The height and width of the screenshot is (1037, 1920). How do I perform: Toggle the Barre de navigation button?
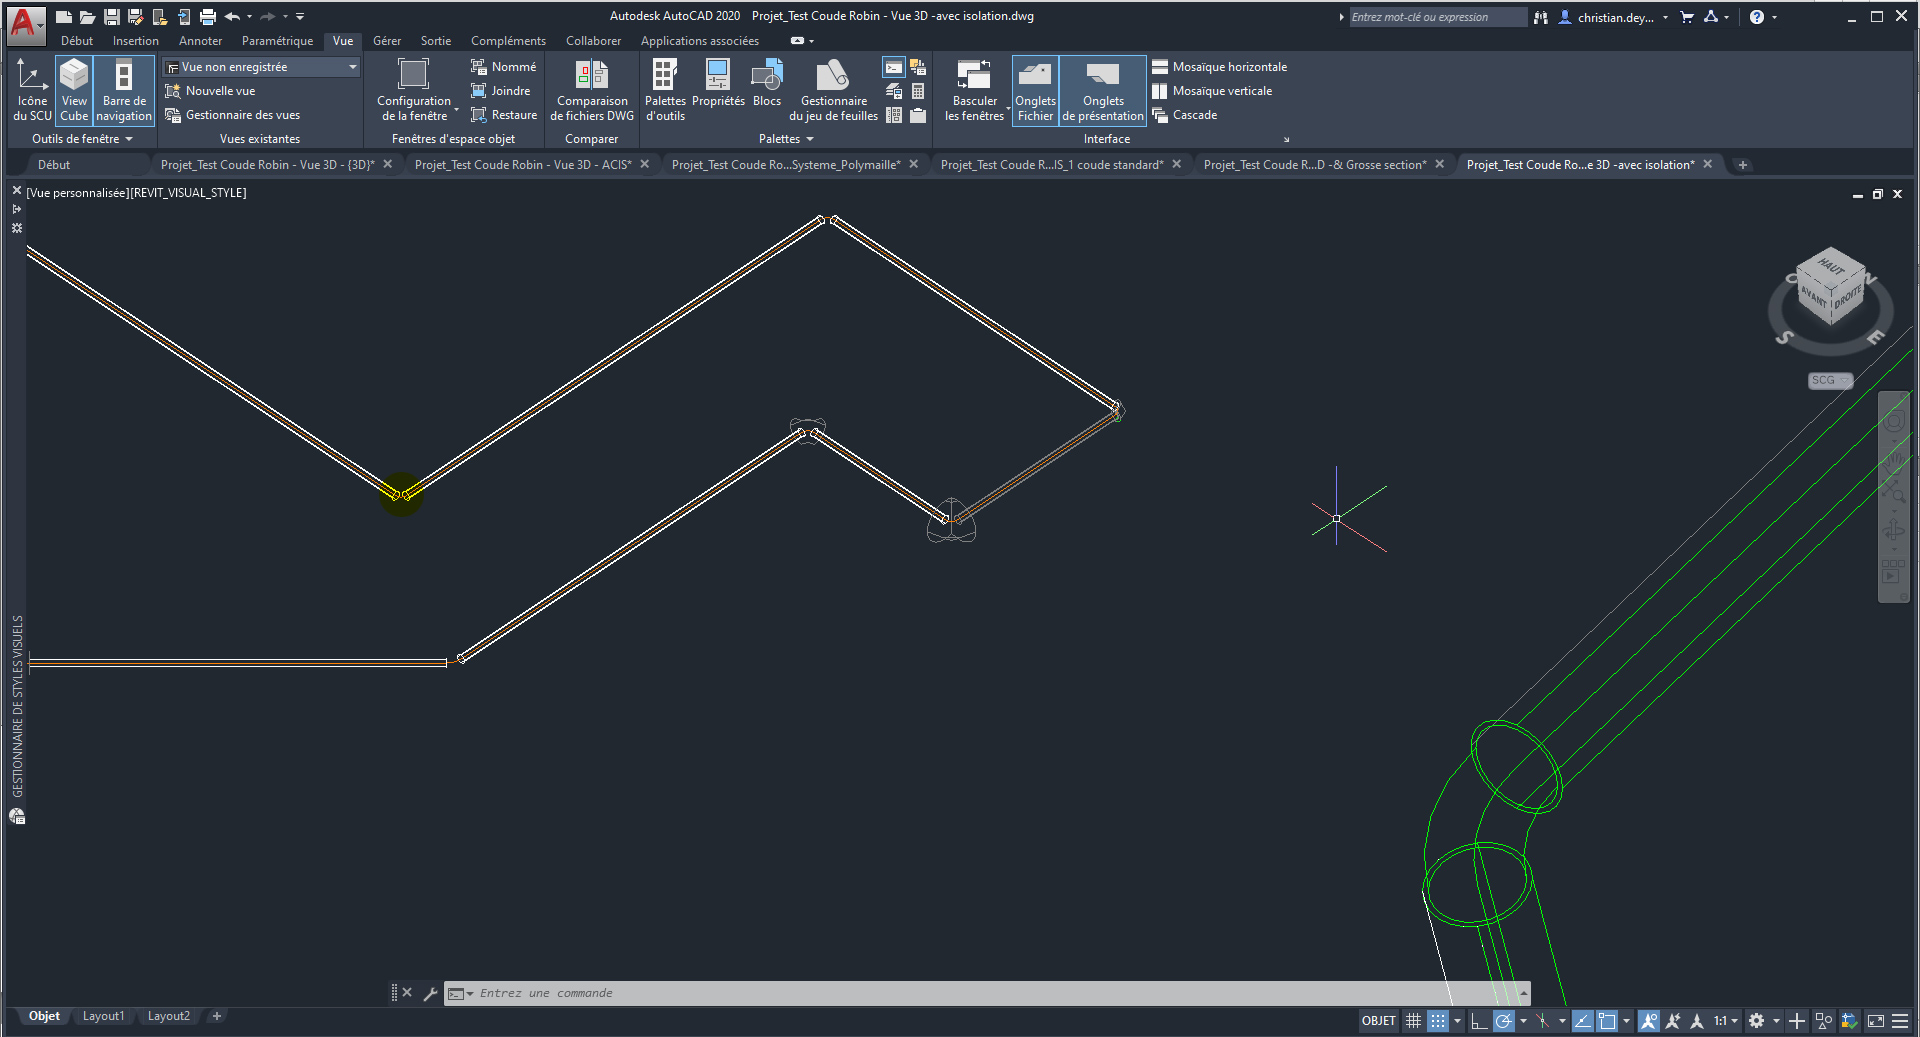(x=124, y=90)
